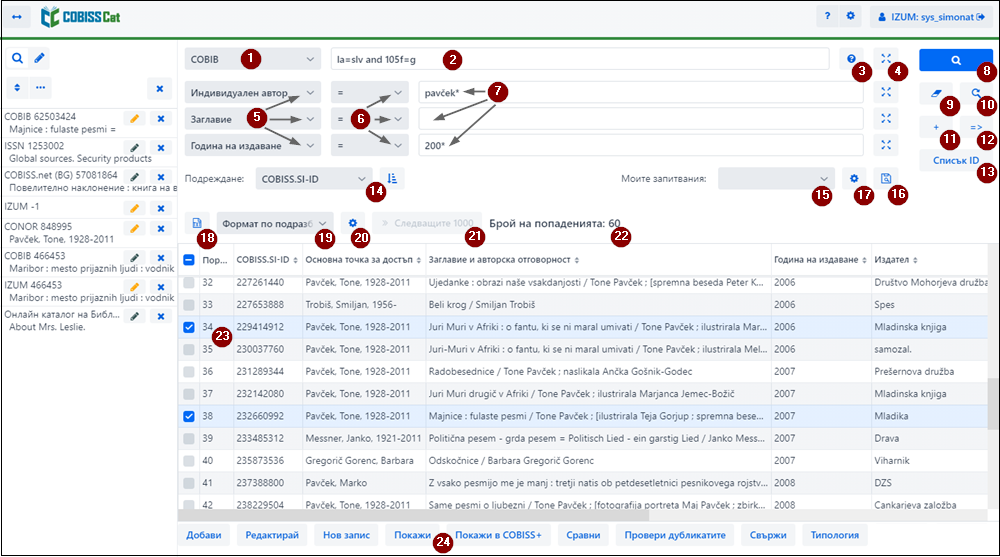Open sidebar more options ellipsis
The width and height of the screenshot is (1000, 557).
point(41,87)
